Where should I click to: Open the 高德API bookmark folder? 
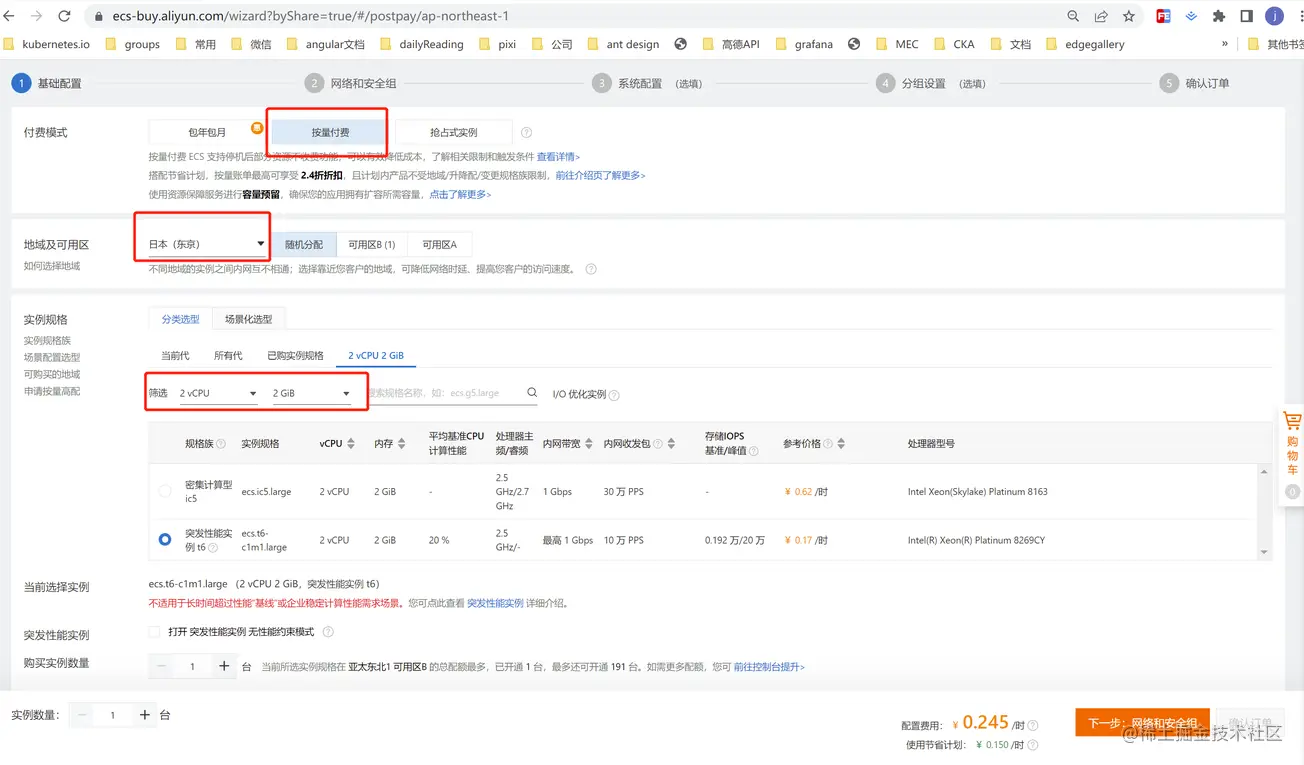click(730, 44)
